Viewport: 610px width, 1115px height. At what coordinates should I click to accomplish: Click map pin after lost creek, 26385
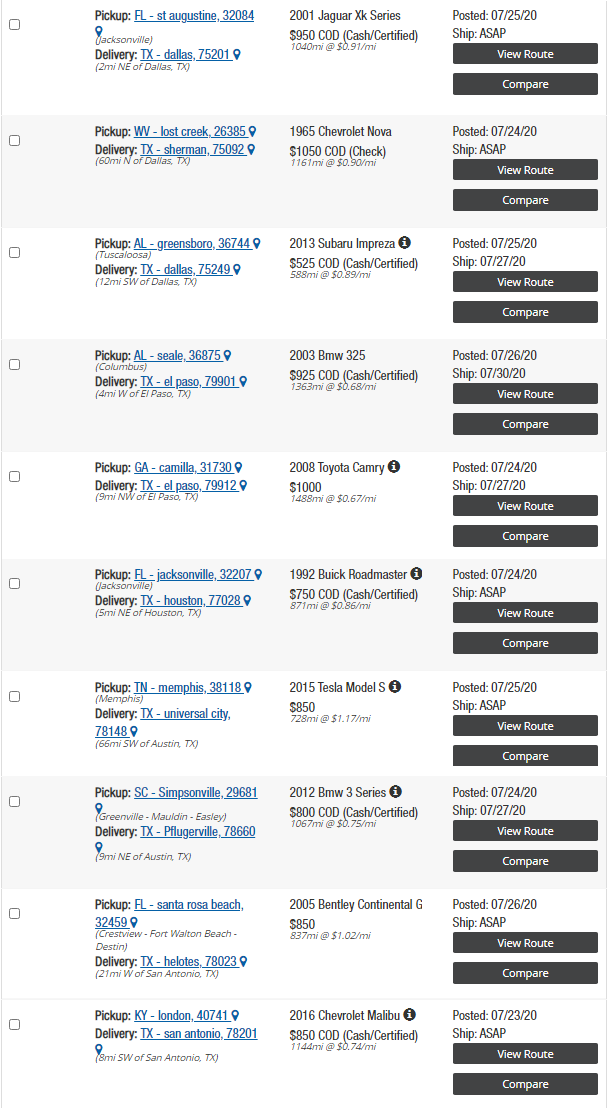(252, 132)
